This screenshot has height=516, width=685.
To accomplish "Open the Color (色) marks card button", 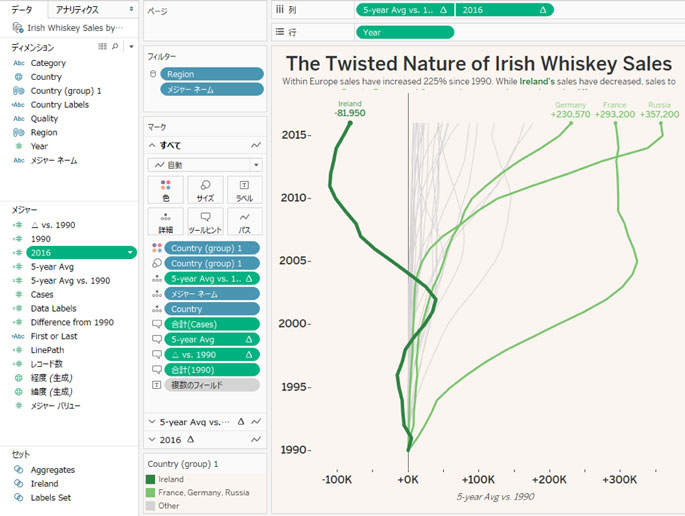I will [165, 191].
